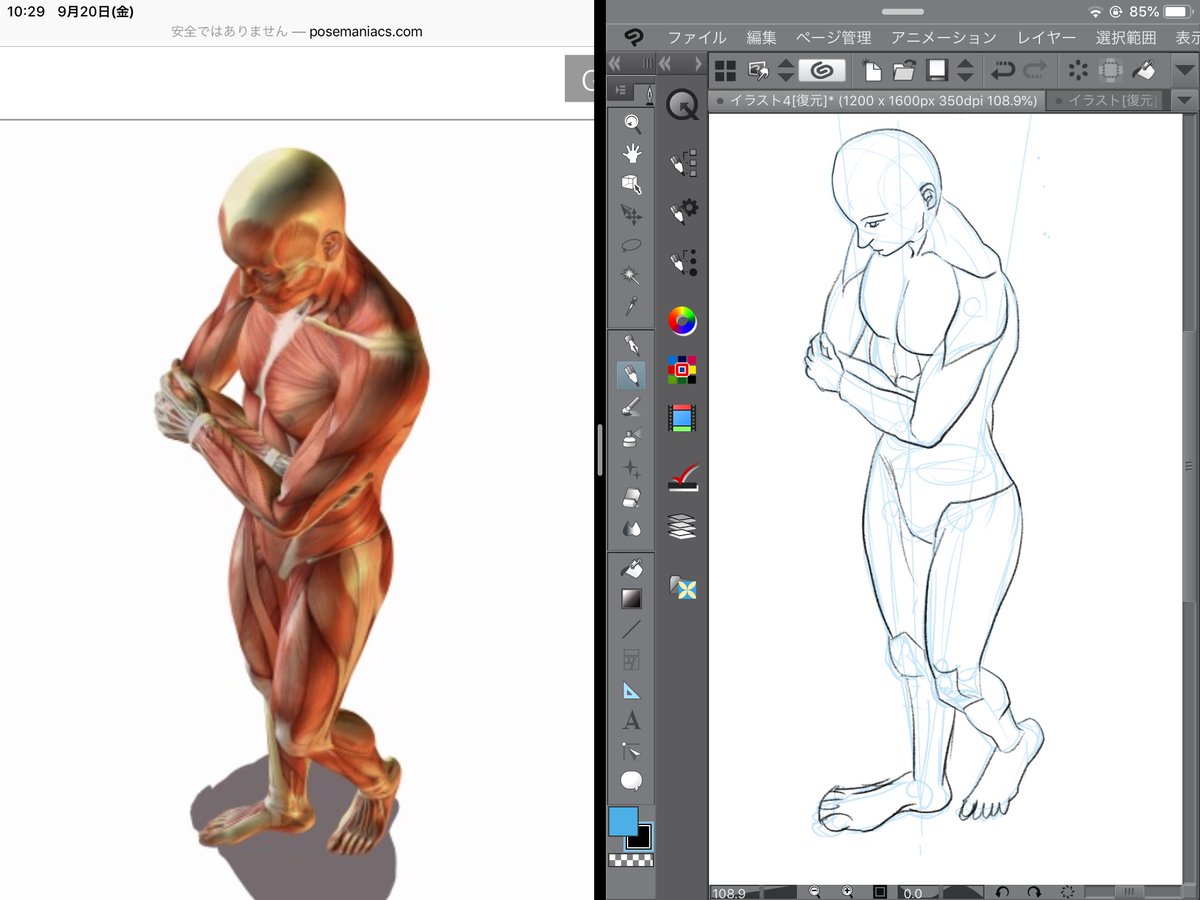The height and width of the screenshot is (900, 1200).
Task: Open the Clip Studio logo menu
Action: [633, 38]
